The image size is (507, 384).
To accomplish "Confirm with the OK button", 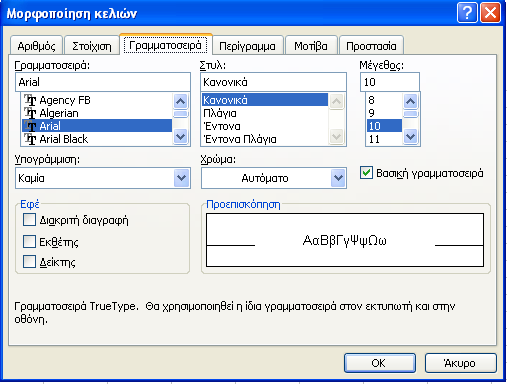I will pos(380,363).
